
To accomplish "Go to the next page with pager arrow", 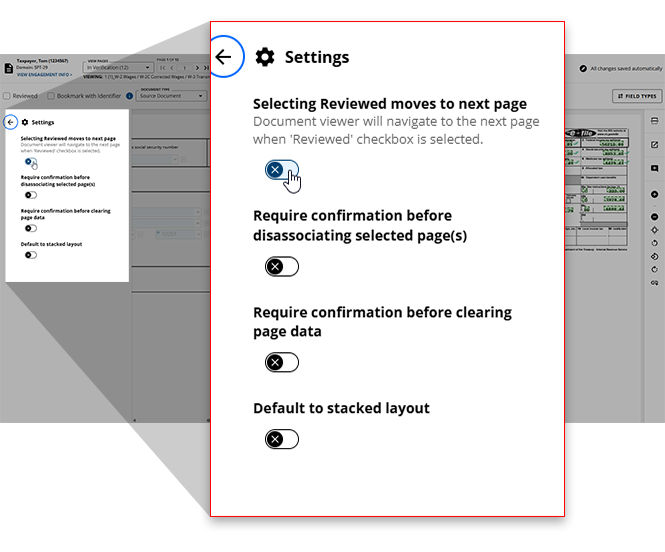I will tap(197, 68).
